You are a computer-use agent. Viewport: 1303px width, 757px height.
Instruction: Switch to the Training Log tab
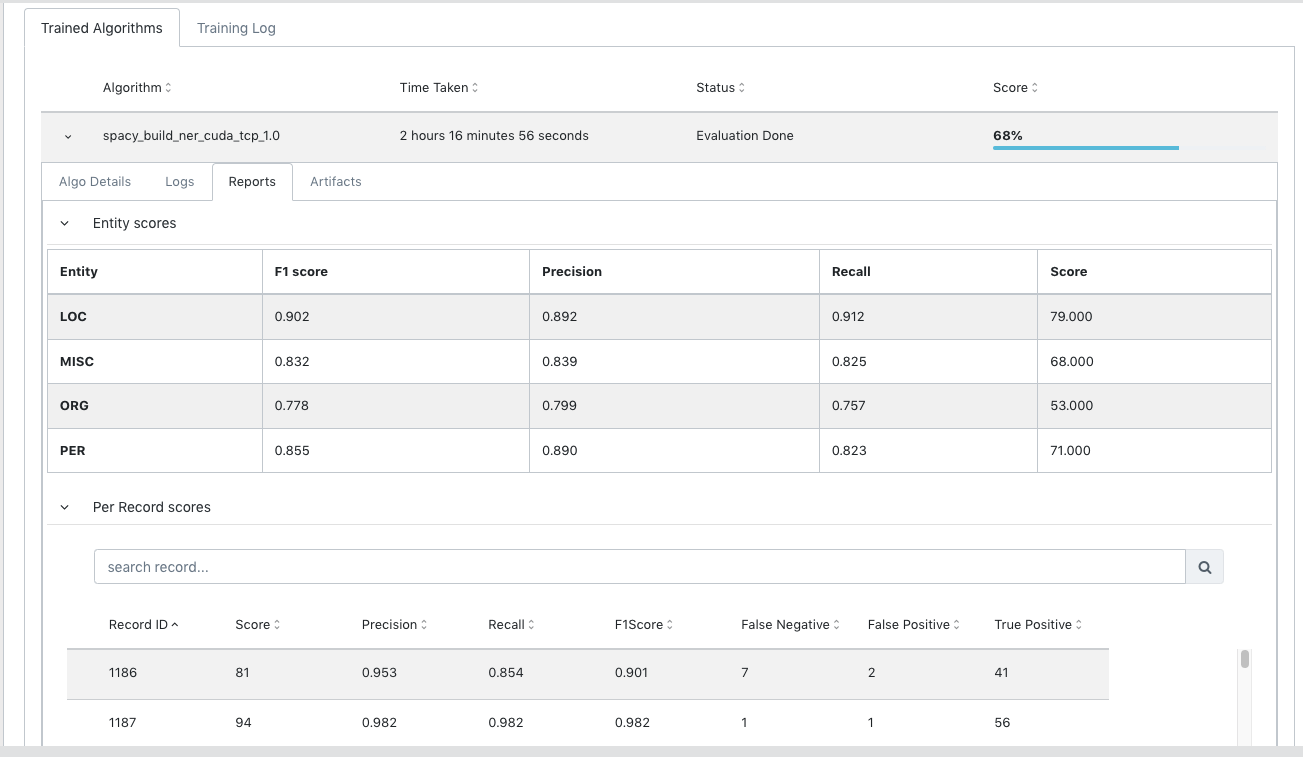click(236, 28)
